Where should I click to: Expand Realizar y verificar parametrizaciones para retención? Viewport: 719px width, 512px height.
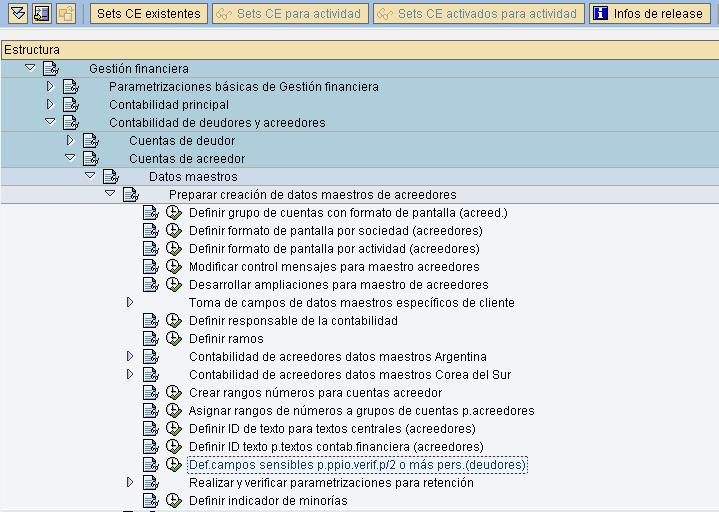pos(130,483)
